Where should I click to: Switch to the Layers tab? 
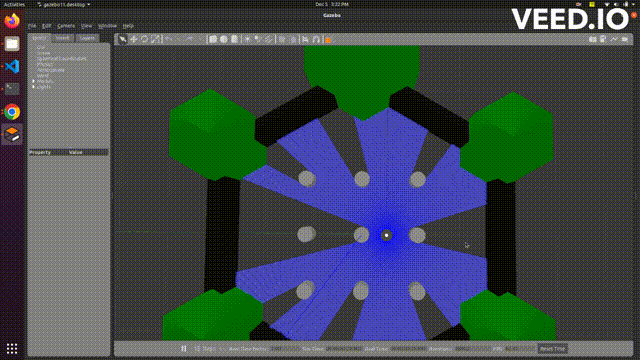pos(87,38)
